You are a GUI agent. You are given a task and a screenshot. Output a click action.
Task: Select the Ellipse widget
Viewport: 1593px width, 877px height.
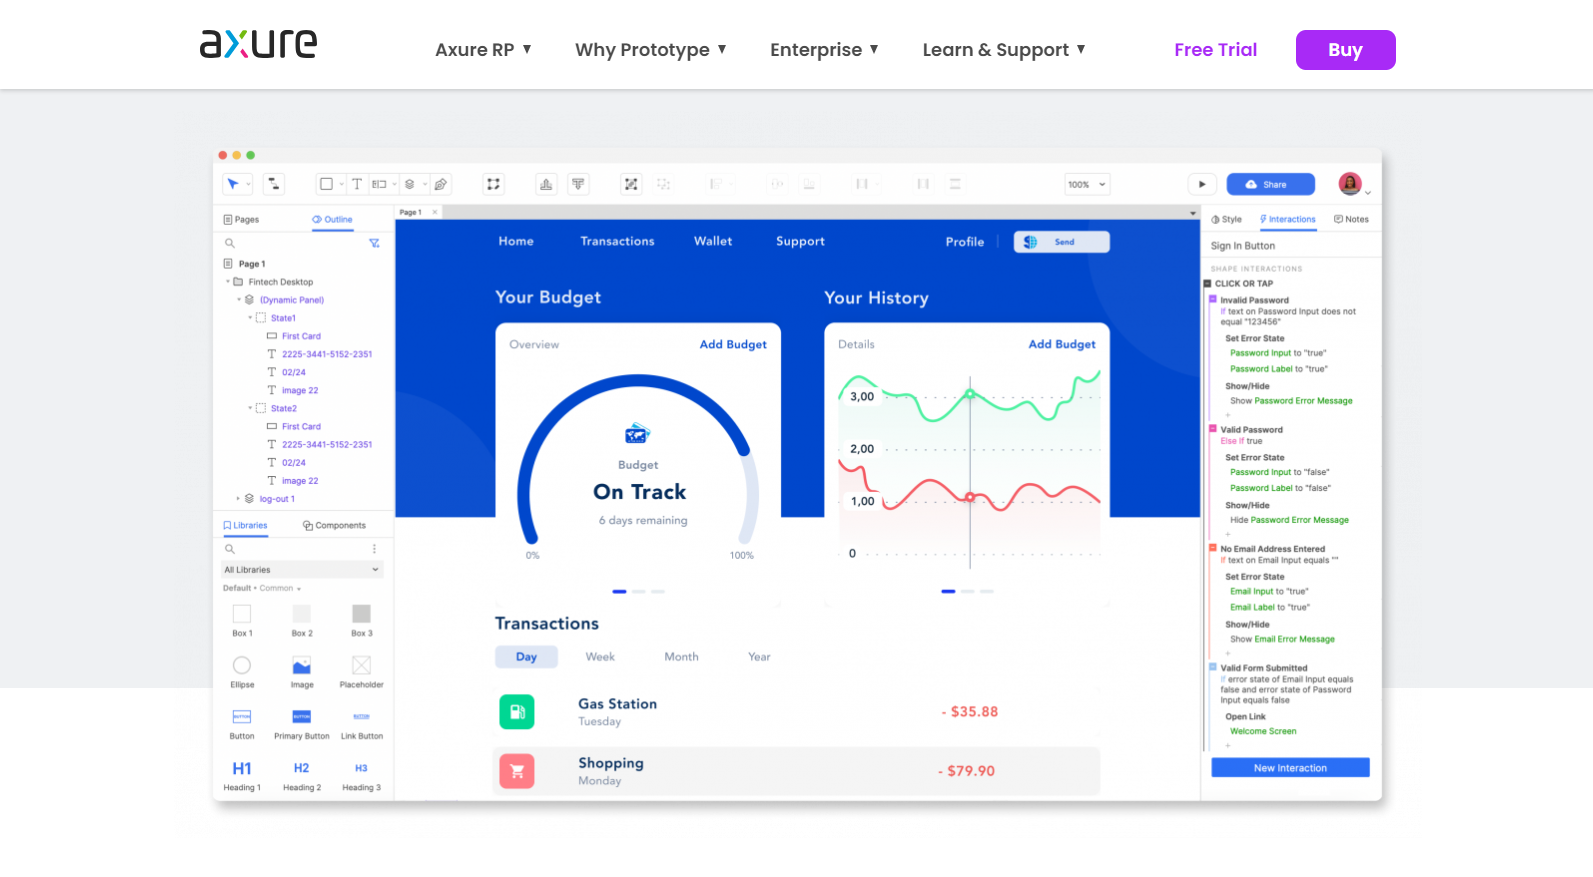click(x=242, y=672)
